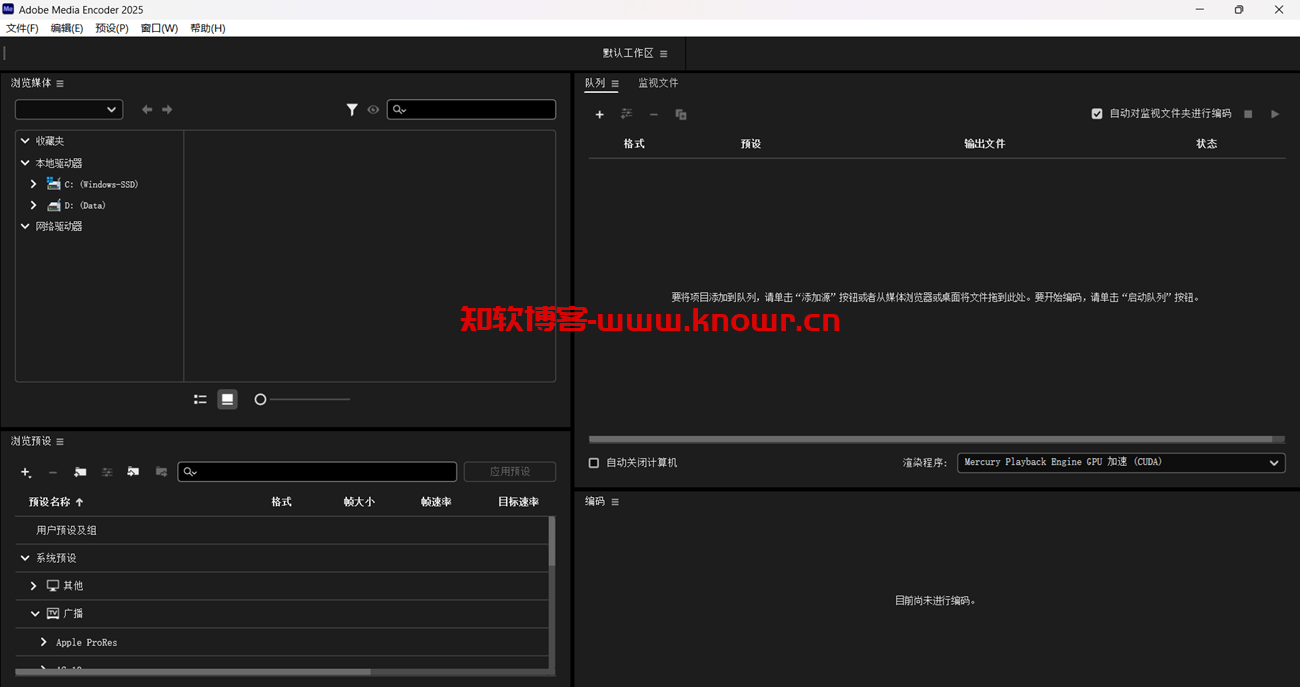This screenshot has height=687, width=1300.
Task: Open the 编辑(E) menu
Action: click(x=67, y=28)
